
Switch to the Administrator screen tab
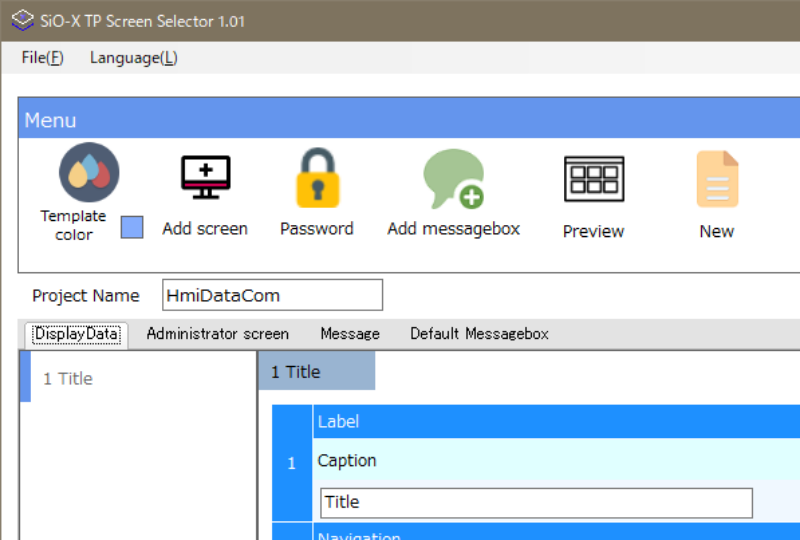(x=218, y=334)
